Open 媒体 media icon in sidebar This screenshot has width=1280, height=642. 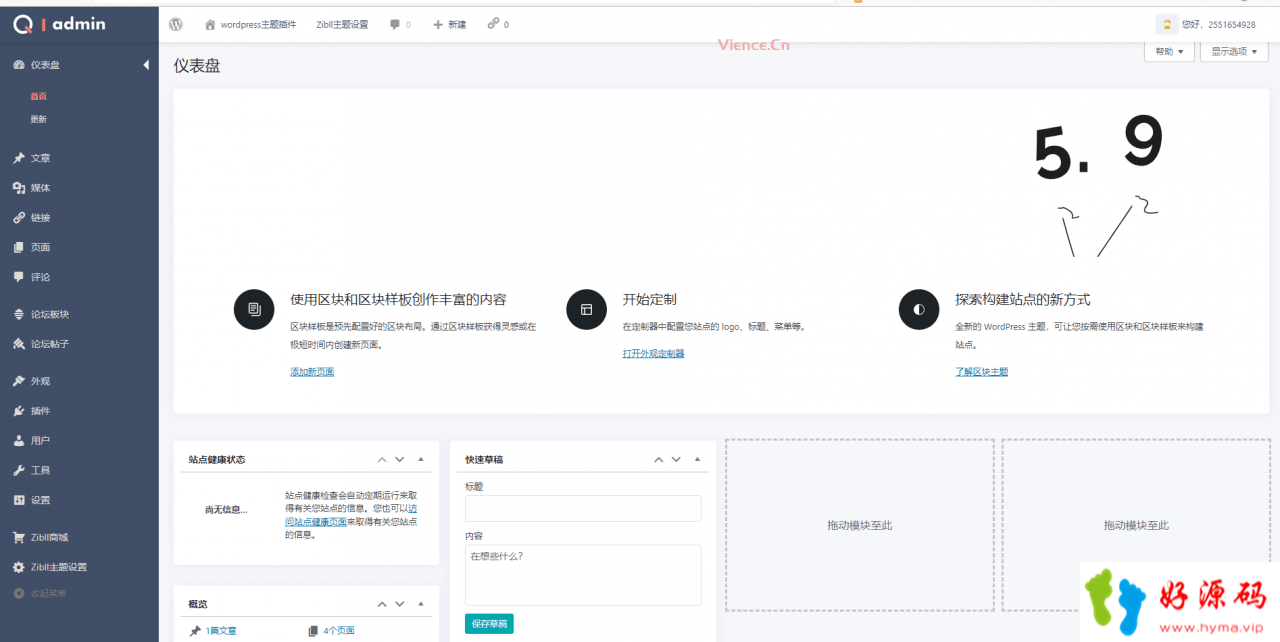(x=19, y=188)
